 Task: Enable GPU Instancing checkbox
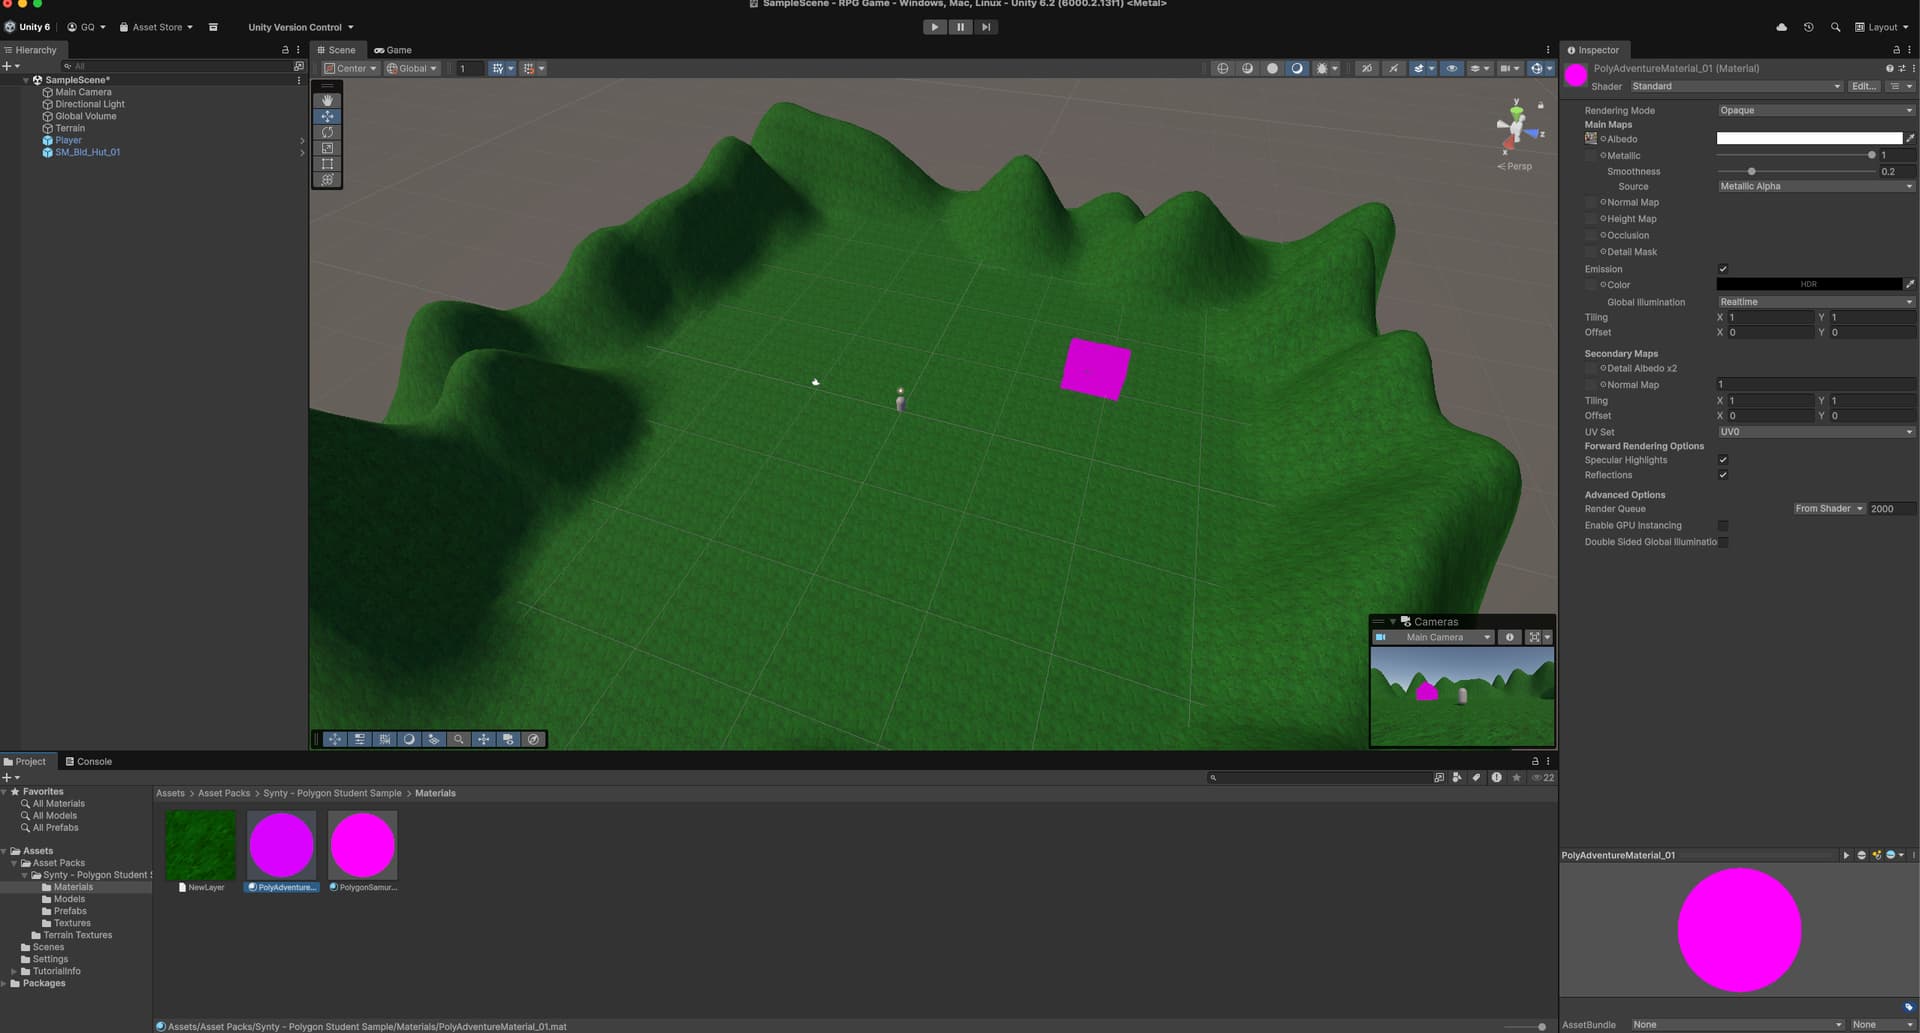[x=1723, y=525]
